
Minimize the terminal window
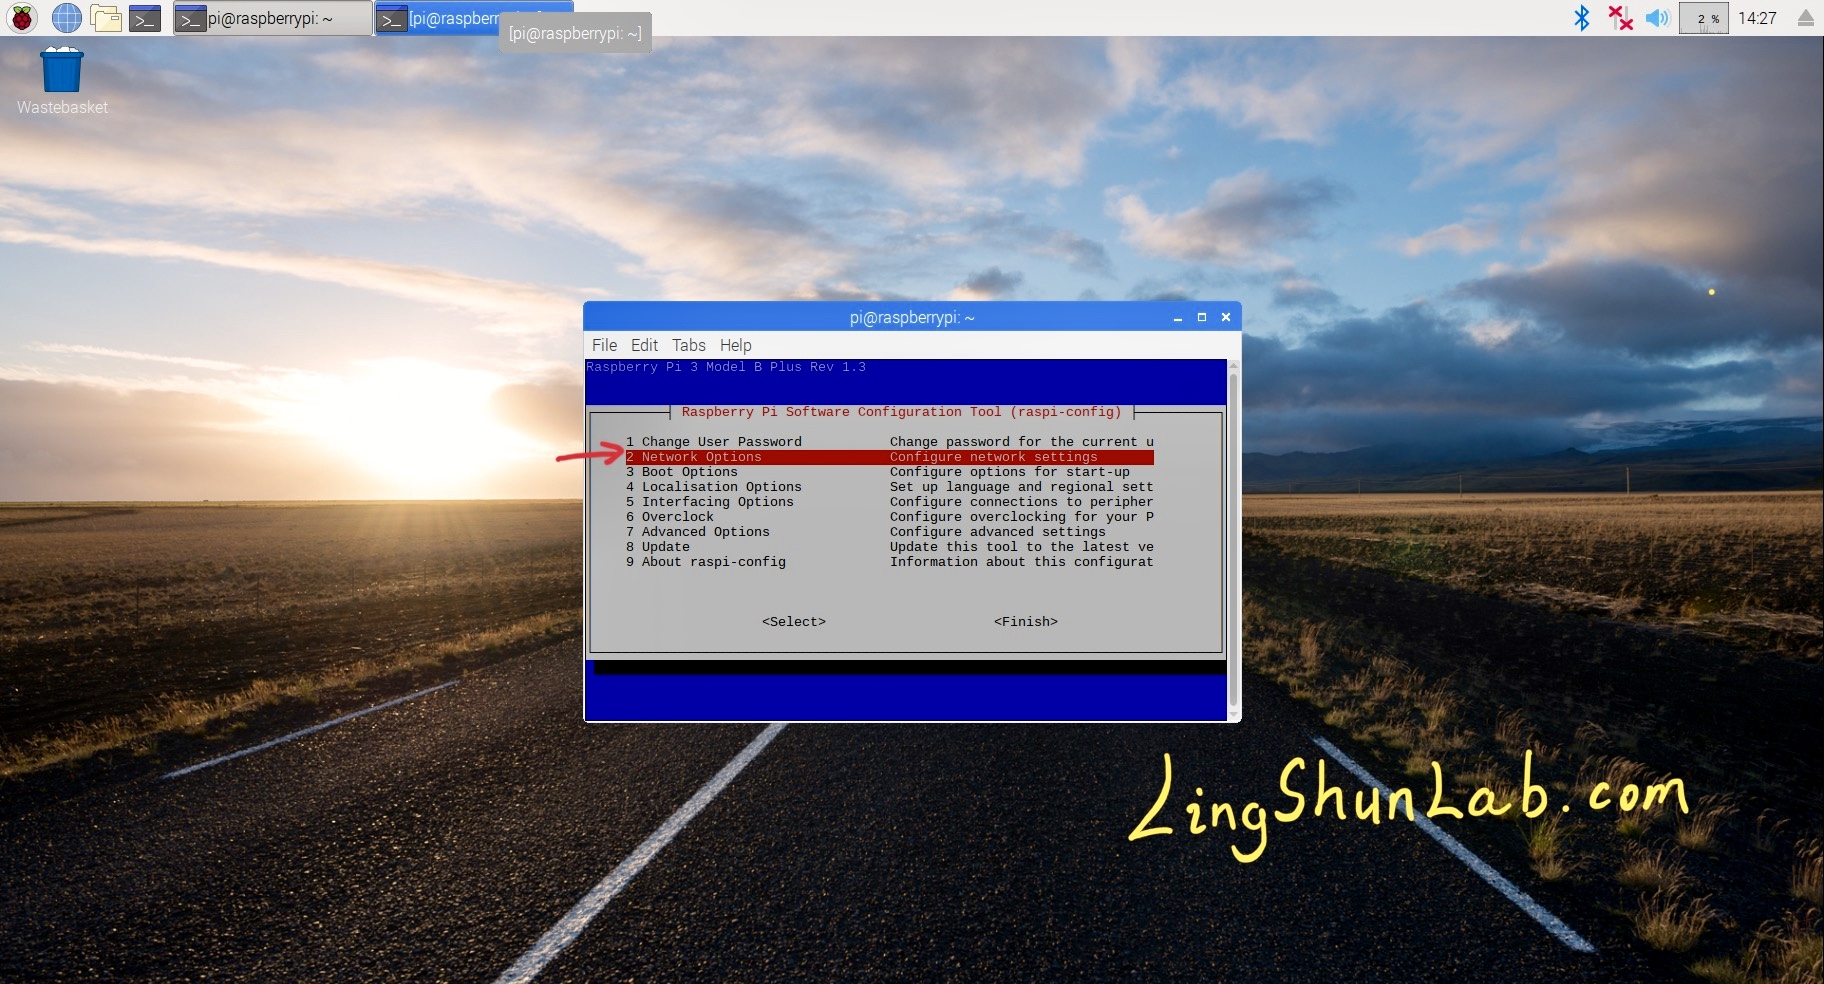click(x=1178, y=317)
